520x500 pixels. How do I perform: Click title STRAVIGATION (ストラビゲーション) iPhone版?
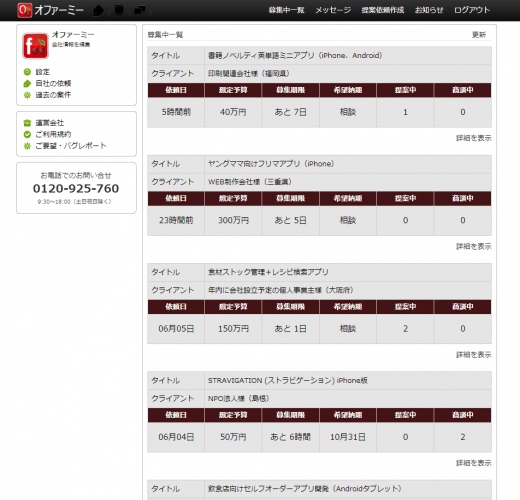(288, 380)
